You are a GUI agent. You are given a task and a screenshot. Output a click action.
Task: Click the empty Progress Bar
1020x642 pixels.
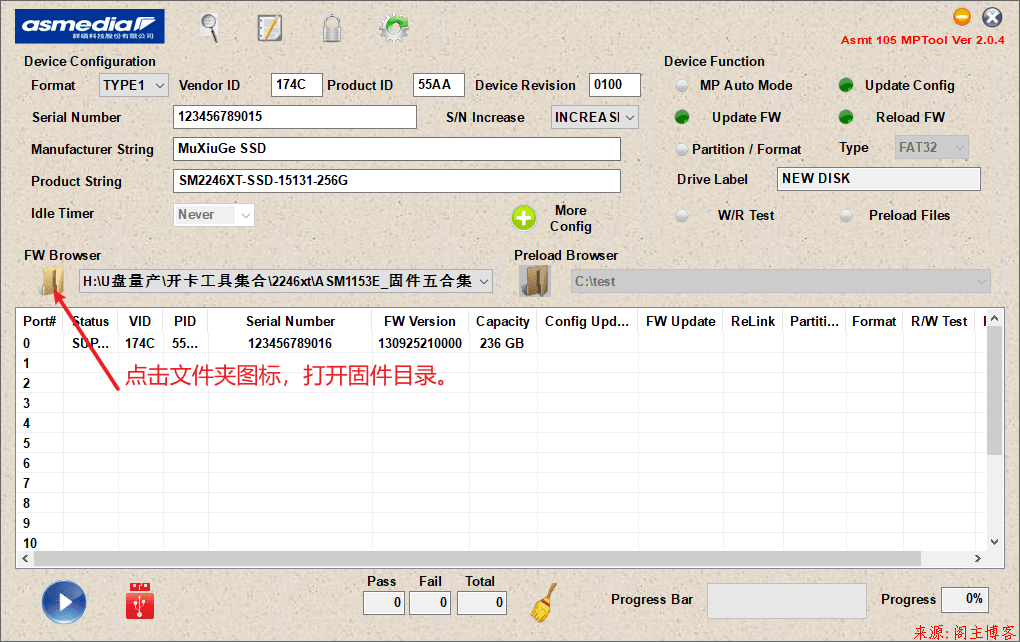786,600
